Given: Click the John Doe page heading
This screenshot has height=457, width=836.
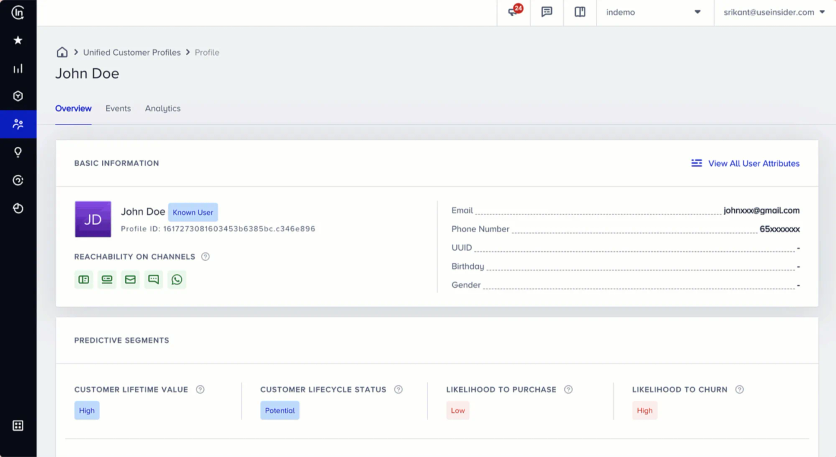Looking at the screenshot, I should (87, 74).
